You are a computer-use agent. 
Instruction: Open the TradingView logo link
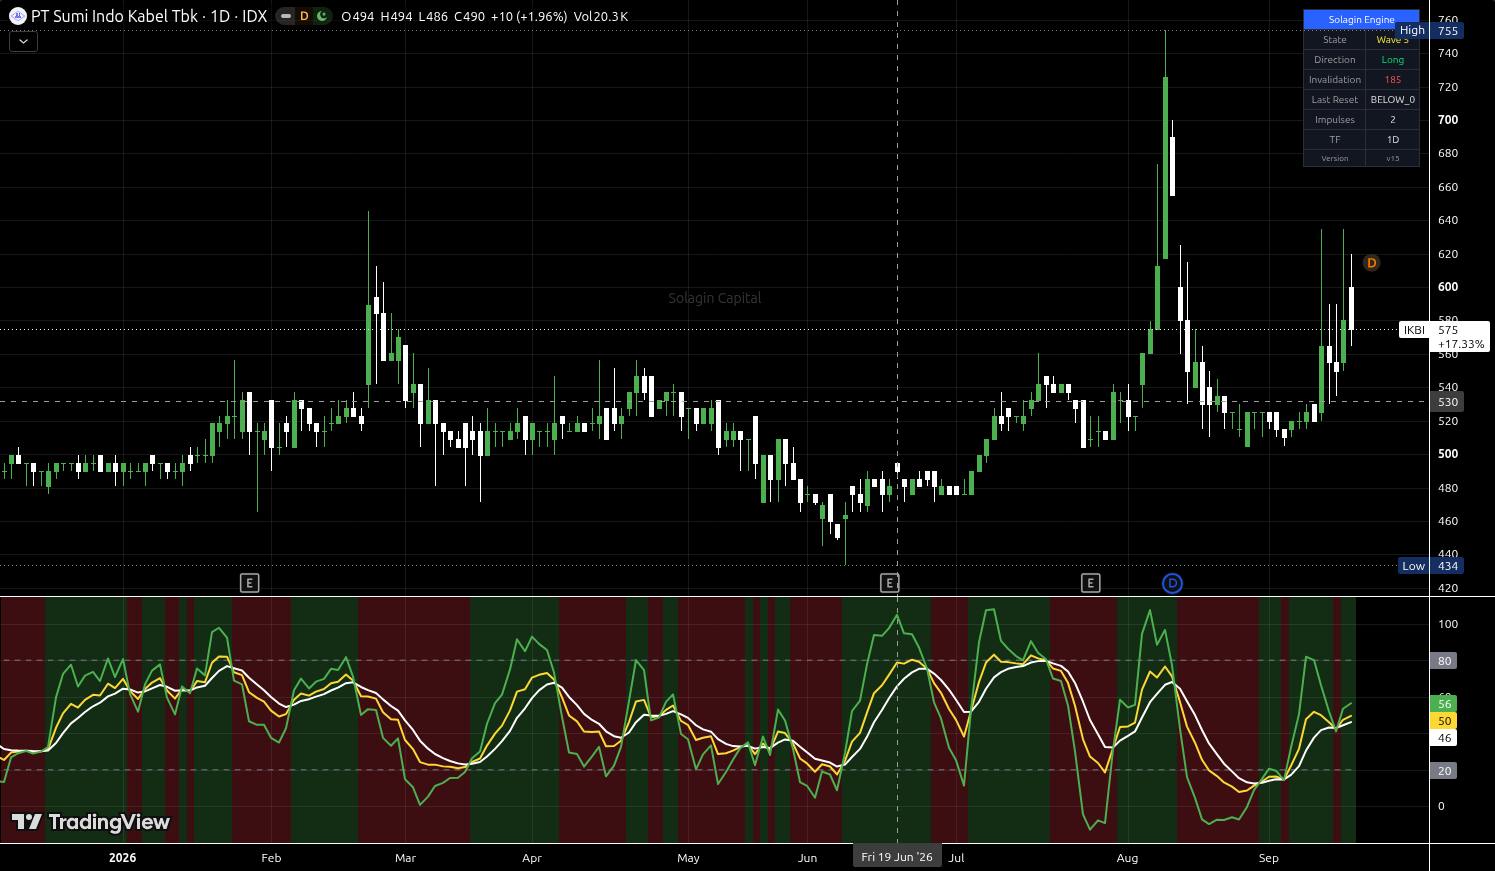pyautogui.click(x=91, y=822)
